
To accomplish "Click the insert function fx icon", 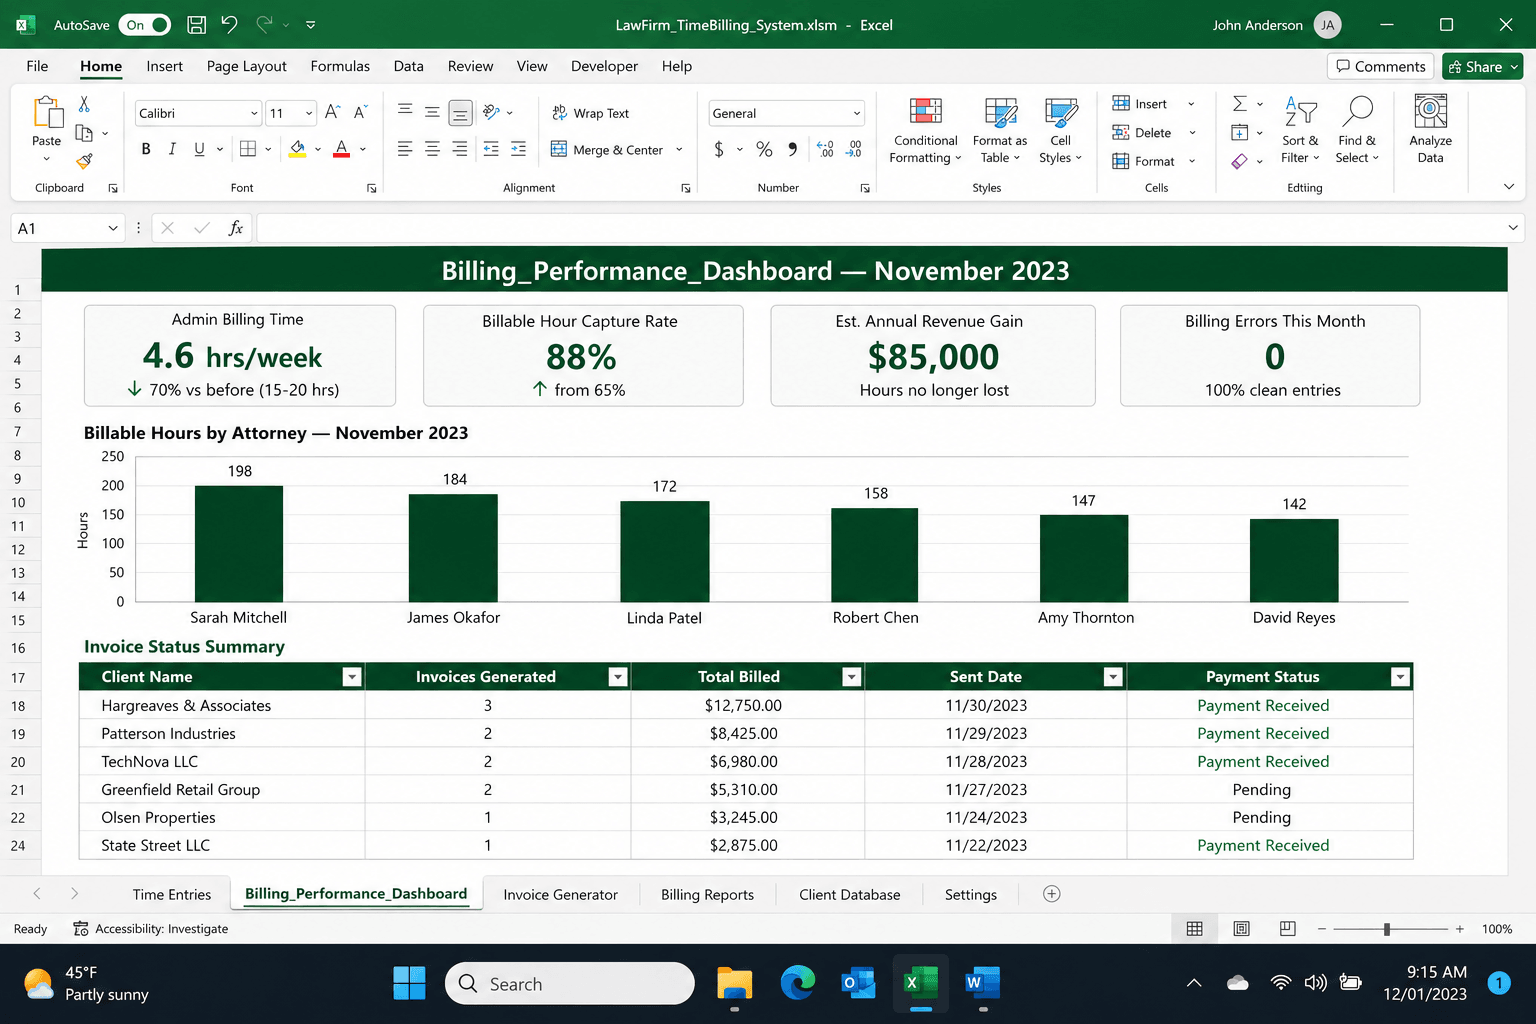I will coord(236,228).
